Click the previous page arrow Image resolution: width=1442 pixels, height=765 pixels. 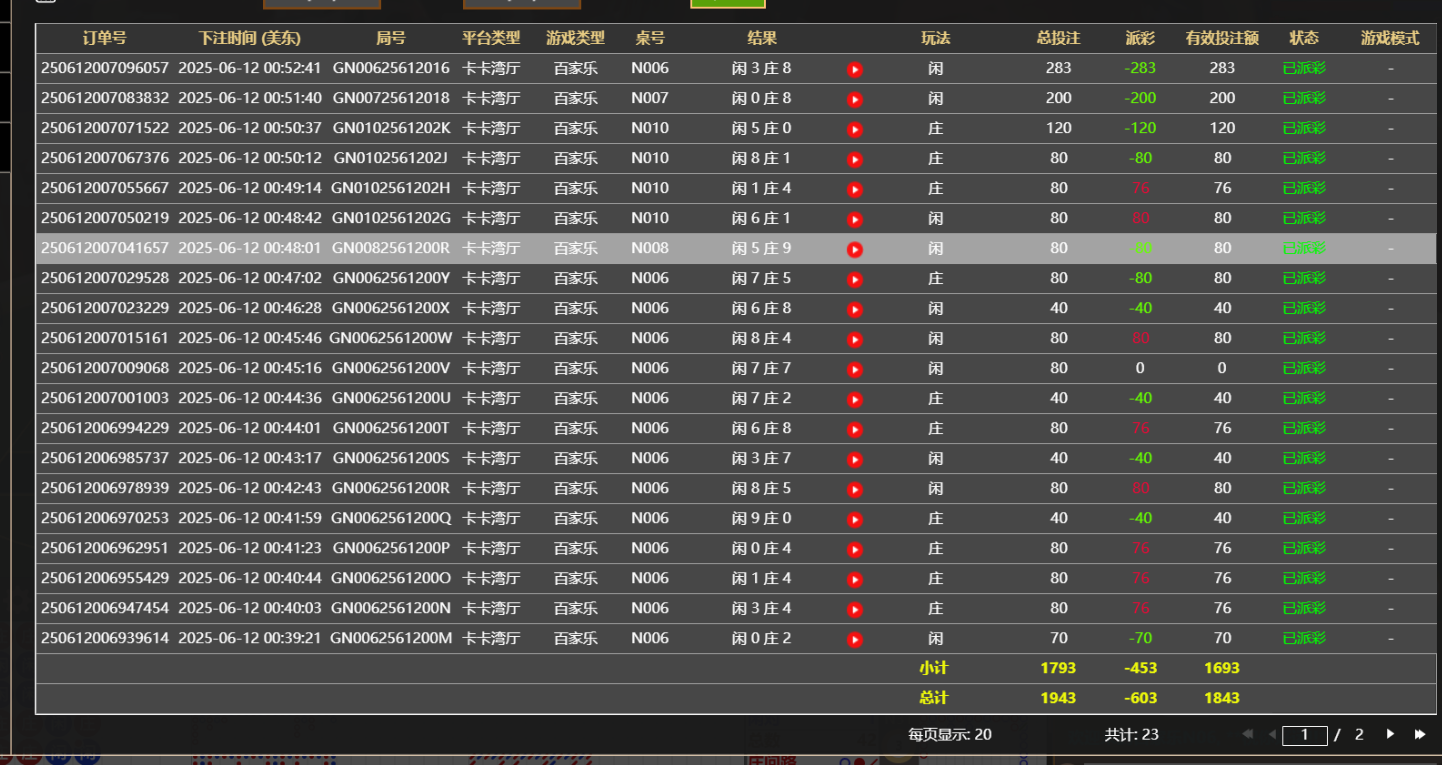[1268, 734]
